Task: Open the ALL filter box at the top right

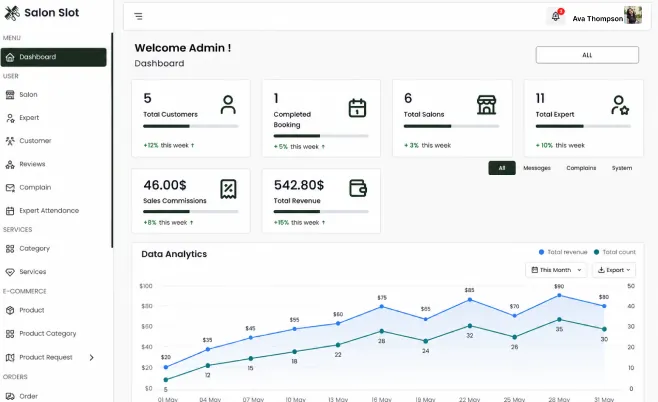Action: tap(587, 55)
